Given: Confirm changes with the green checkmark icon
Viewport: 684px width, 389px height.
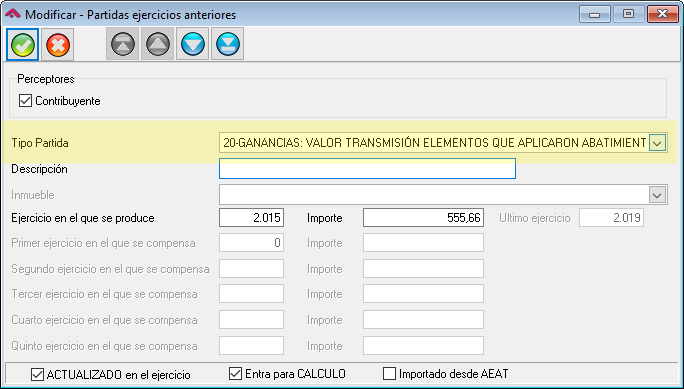Looking at the screenshot, I should coord(23,44).
